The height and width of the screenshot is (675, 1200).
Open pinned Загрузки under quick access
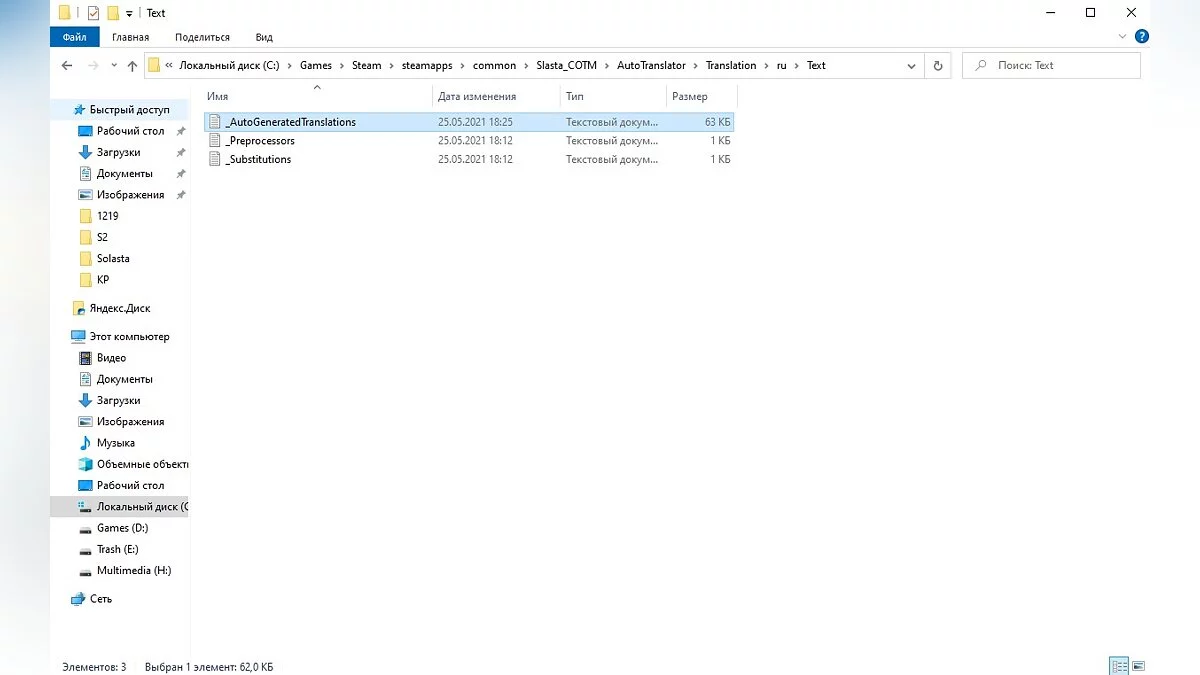pos(118,152)
